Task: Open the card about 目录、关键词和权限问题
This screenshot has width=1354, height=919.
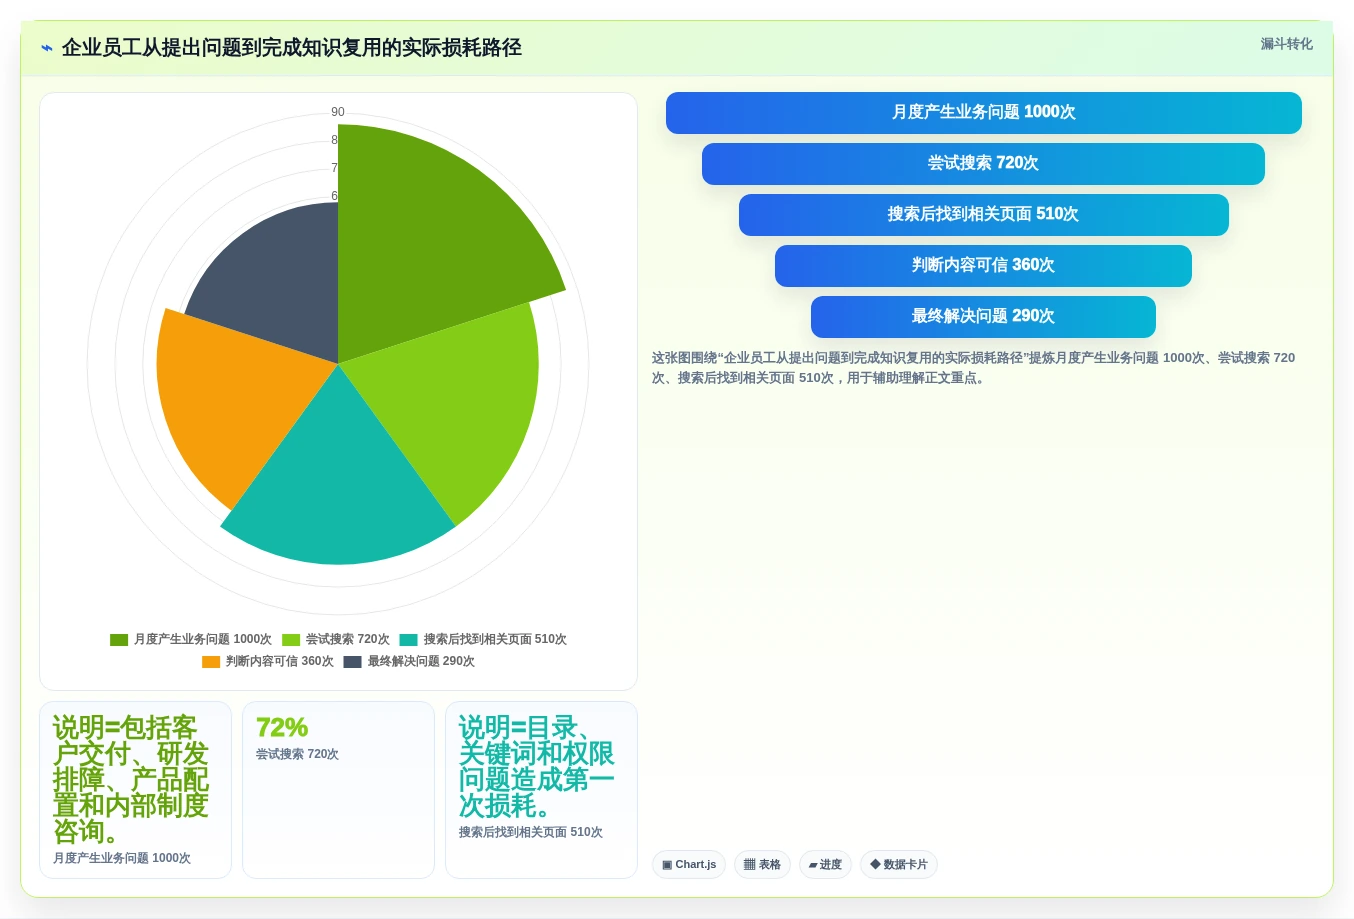Action: pos(541,790)
